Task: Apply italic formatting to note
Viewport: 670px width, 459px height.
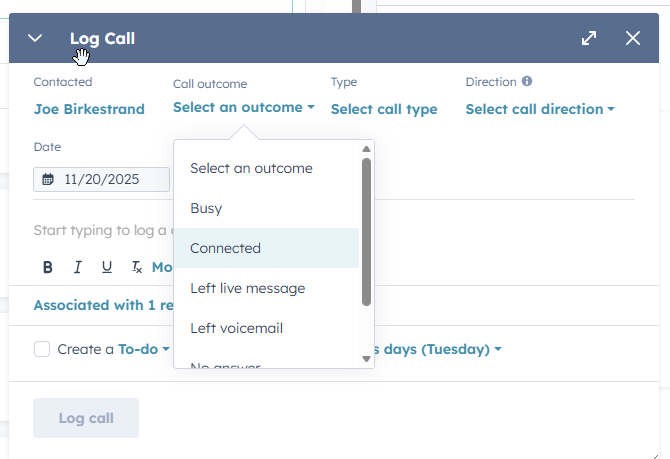Action: (77, 267)
